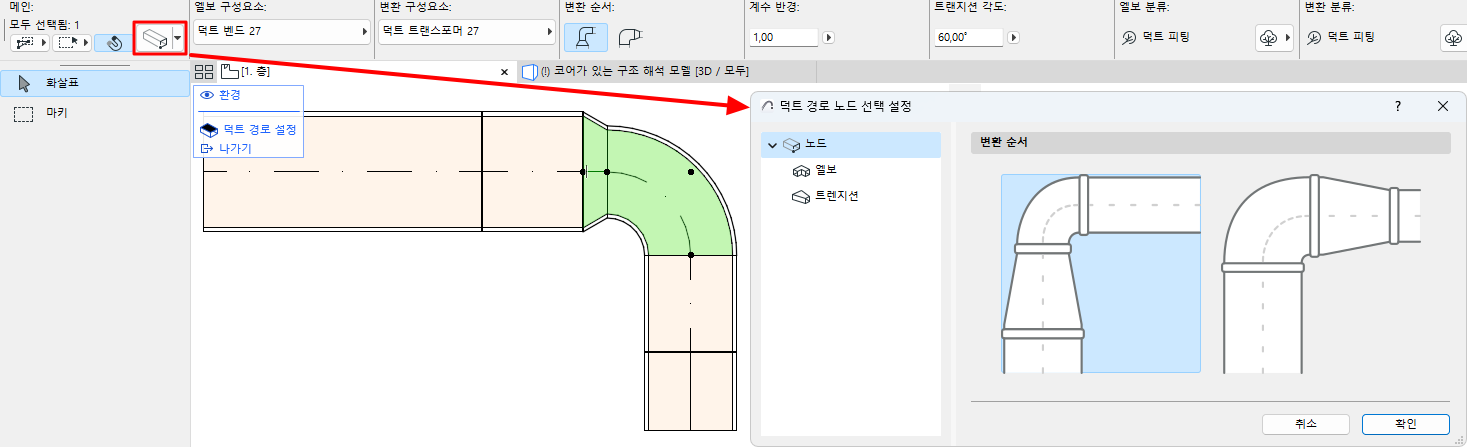Click 엘보 분류 덕트 피팅 classification icon
The width and height of the screenshot is (1467, 447).
point(1128,37)
